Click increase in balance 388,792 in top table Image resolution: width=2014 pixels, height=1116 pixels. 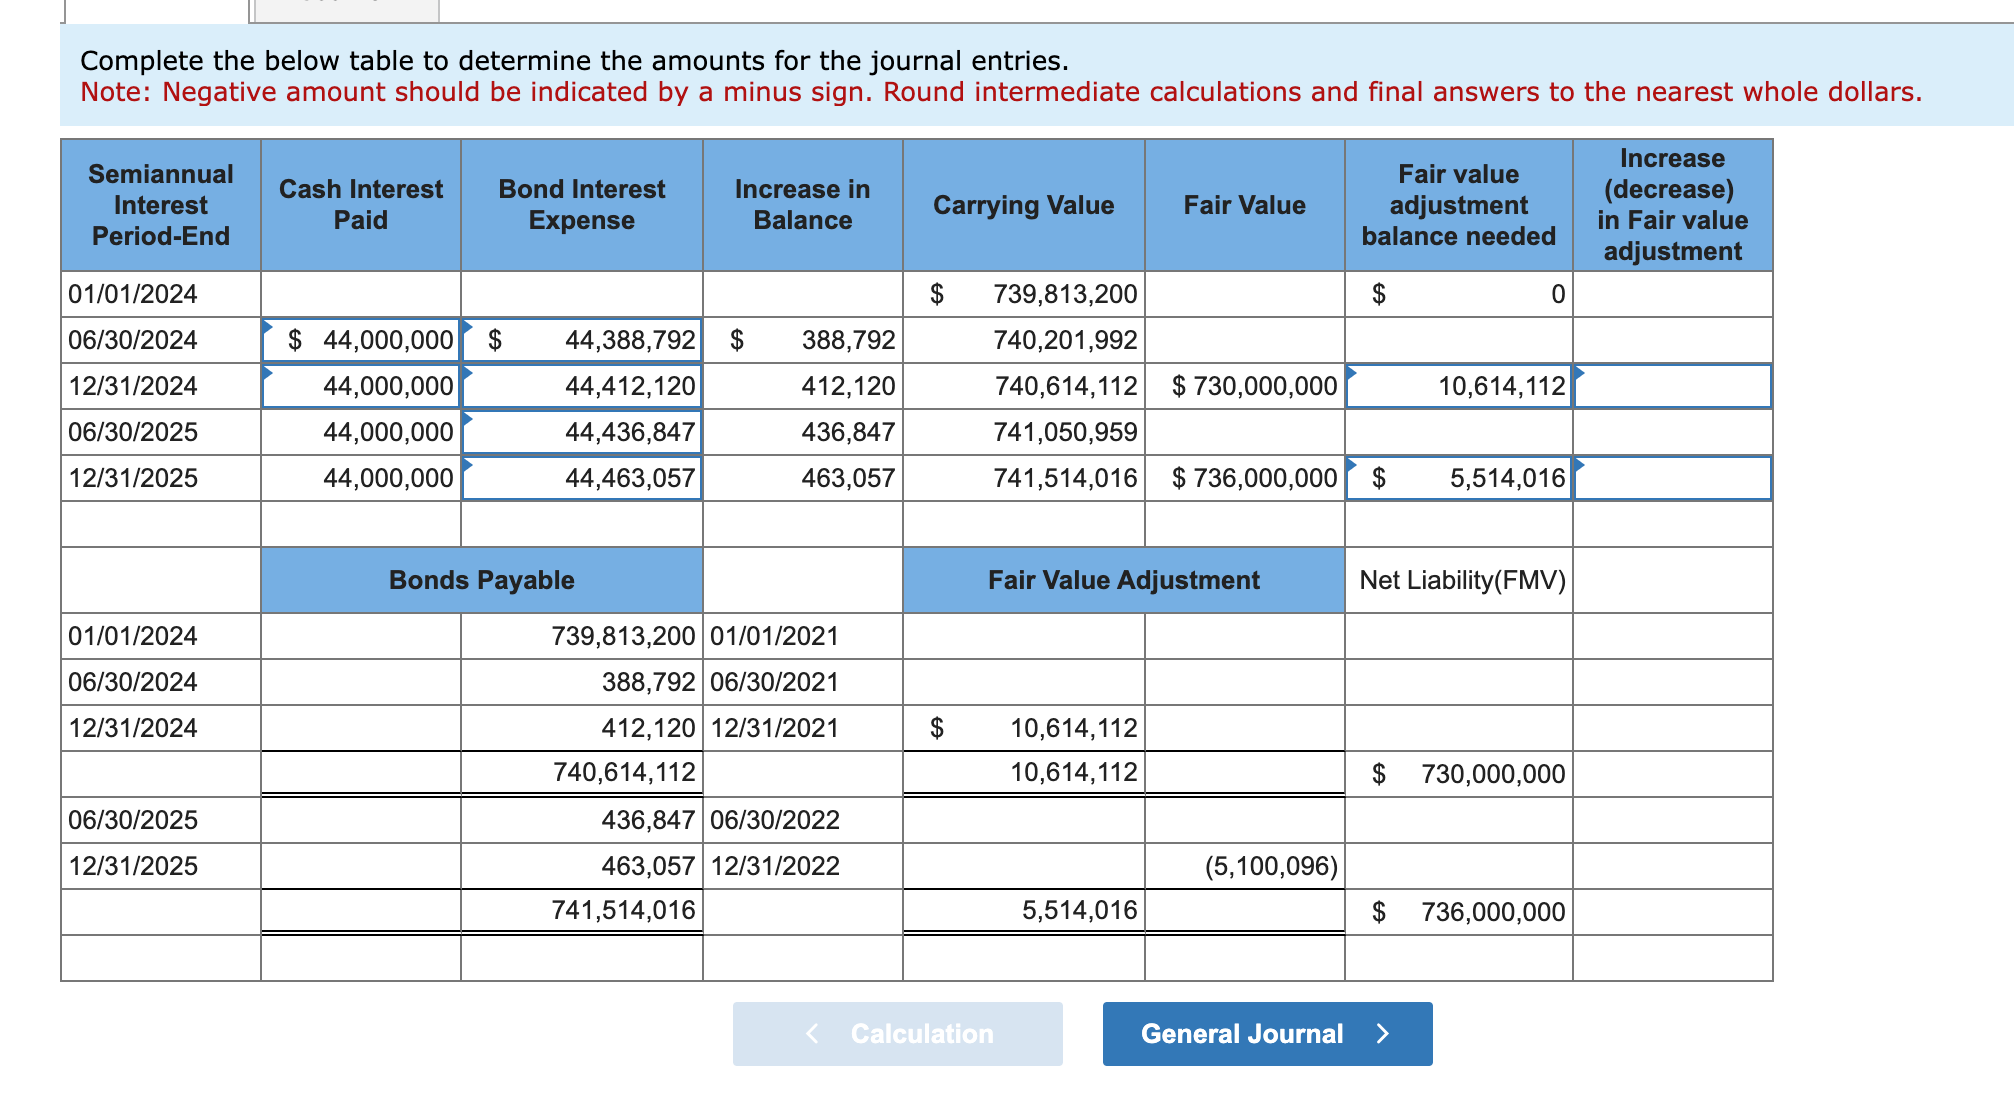[803, 340]
